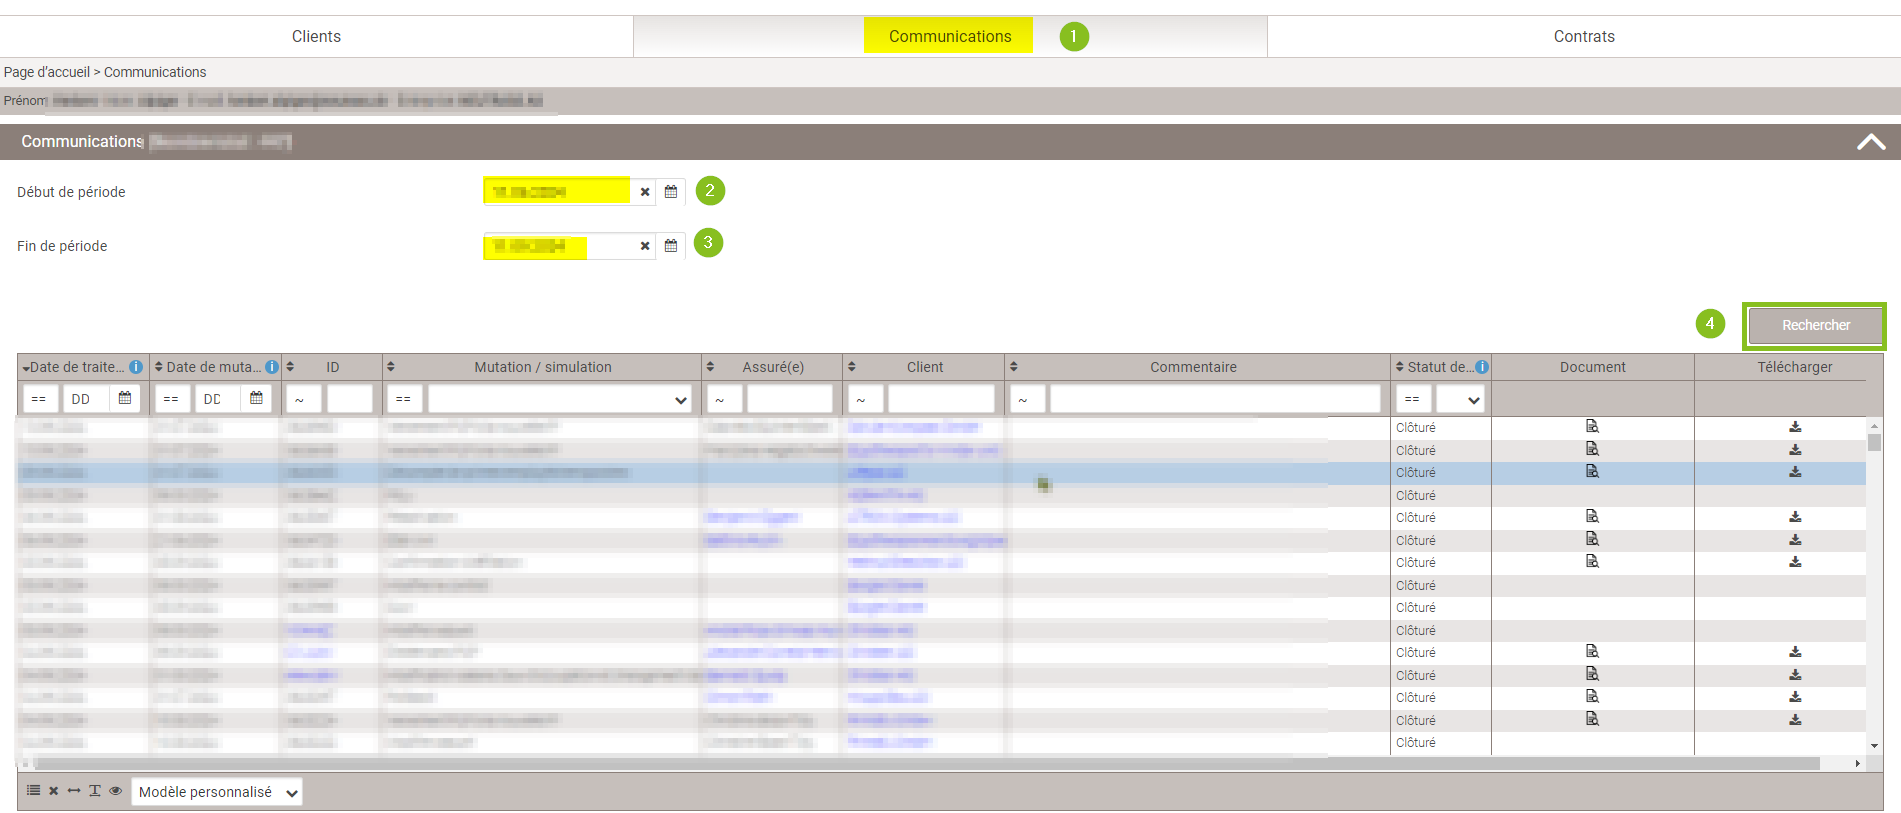The height and width of the screenshot is (813, 1901).
Task: Open calendar in Date de mutation filter
Action: pos(256,398)
